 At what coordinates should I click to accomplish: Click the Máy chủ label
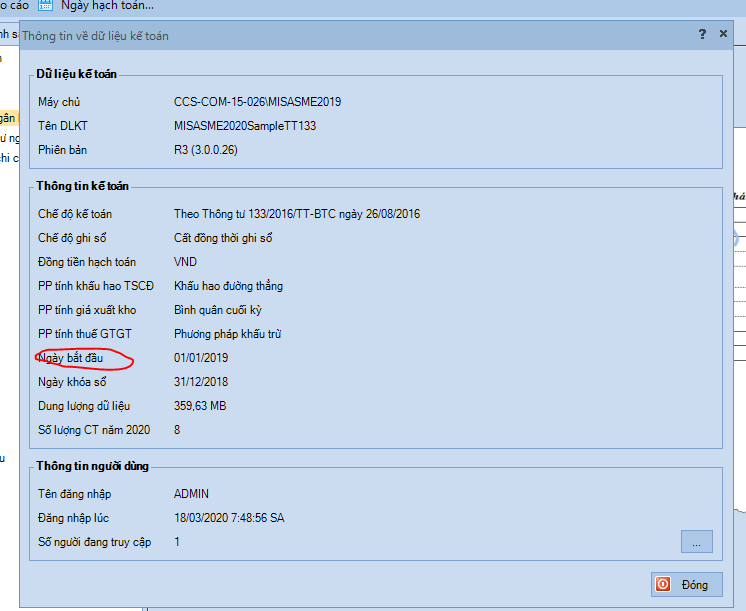coord(59,102)
